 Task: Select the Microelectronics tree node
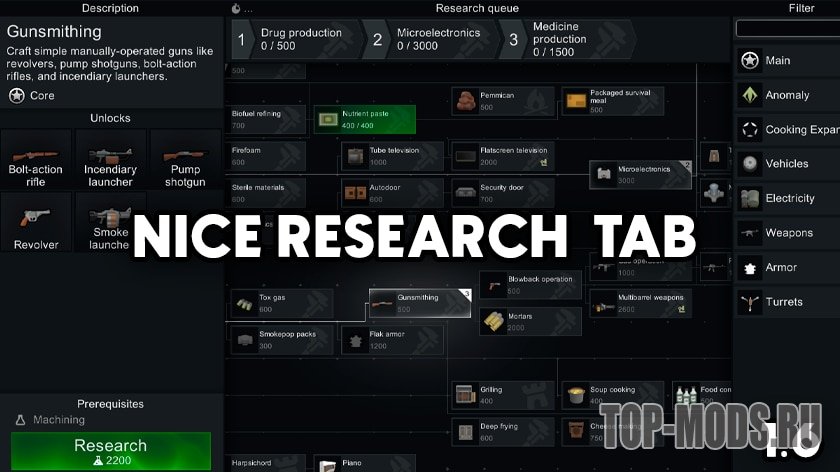[x=641, y=175]
